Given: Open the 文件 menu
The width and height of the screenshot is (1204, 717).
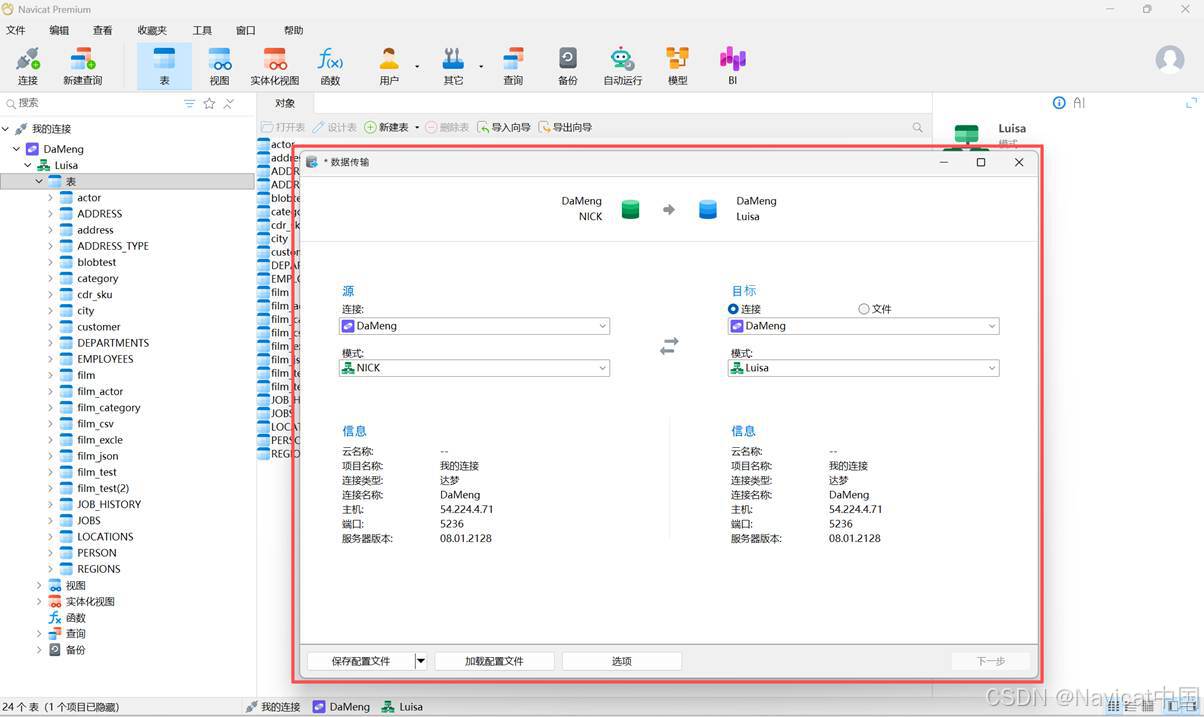Looking at the screenshot, I should pyautogui.click(x=16, y=30).
